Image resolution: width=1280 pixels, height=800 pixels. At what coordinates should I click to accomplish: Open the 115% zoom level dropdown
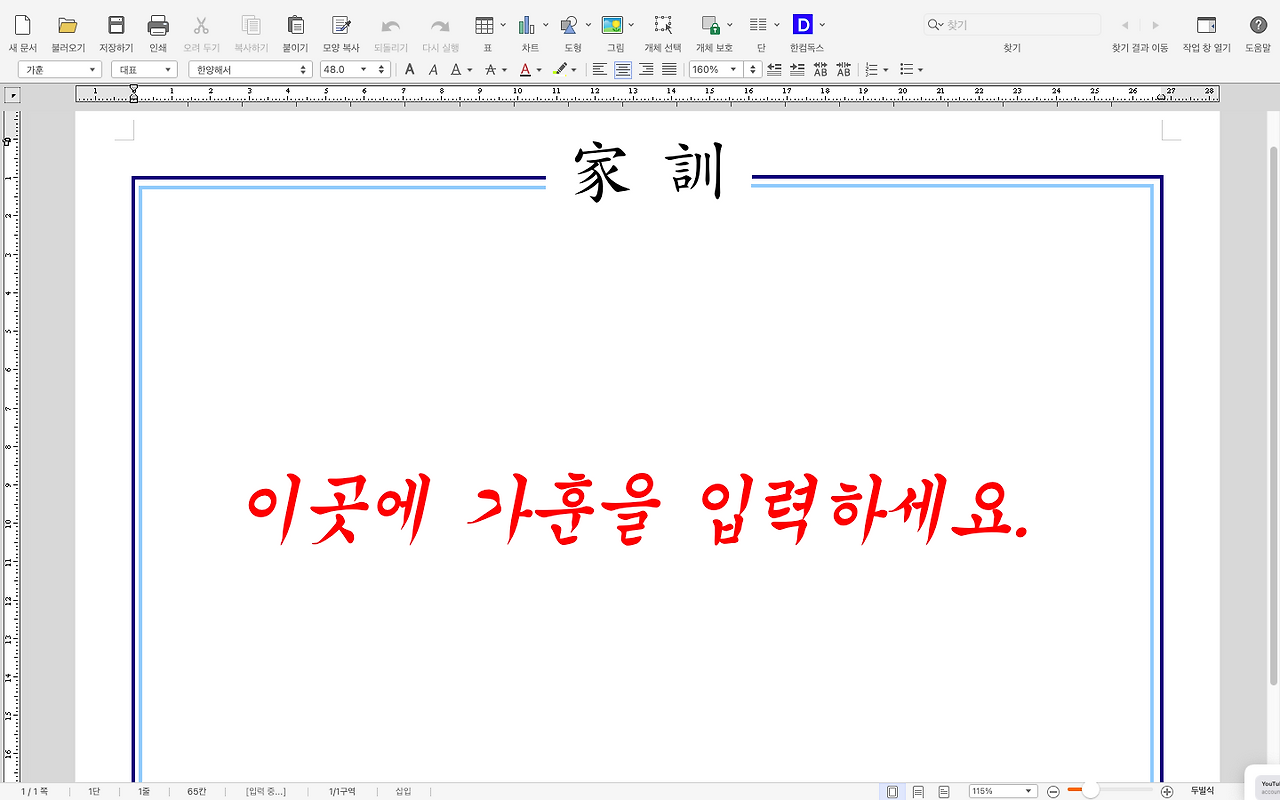pos(1002,791)
